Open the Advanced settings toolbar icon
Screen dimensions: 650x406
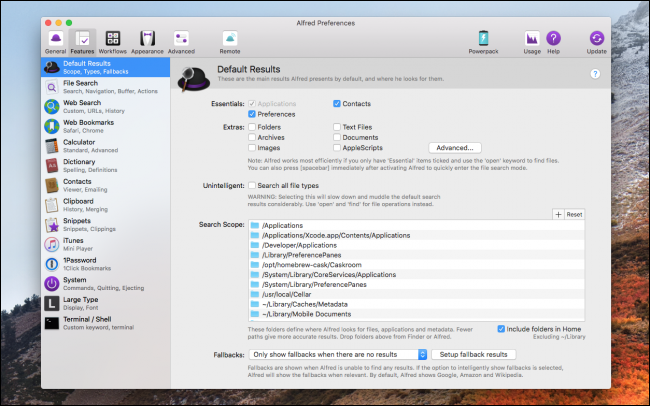pos(181,42)
